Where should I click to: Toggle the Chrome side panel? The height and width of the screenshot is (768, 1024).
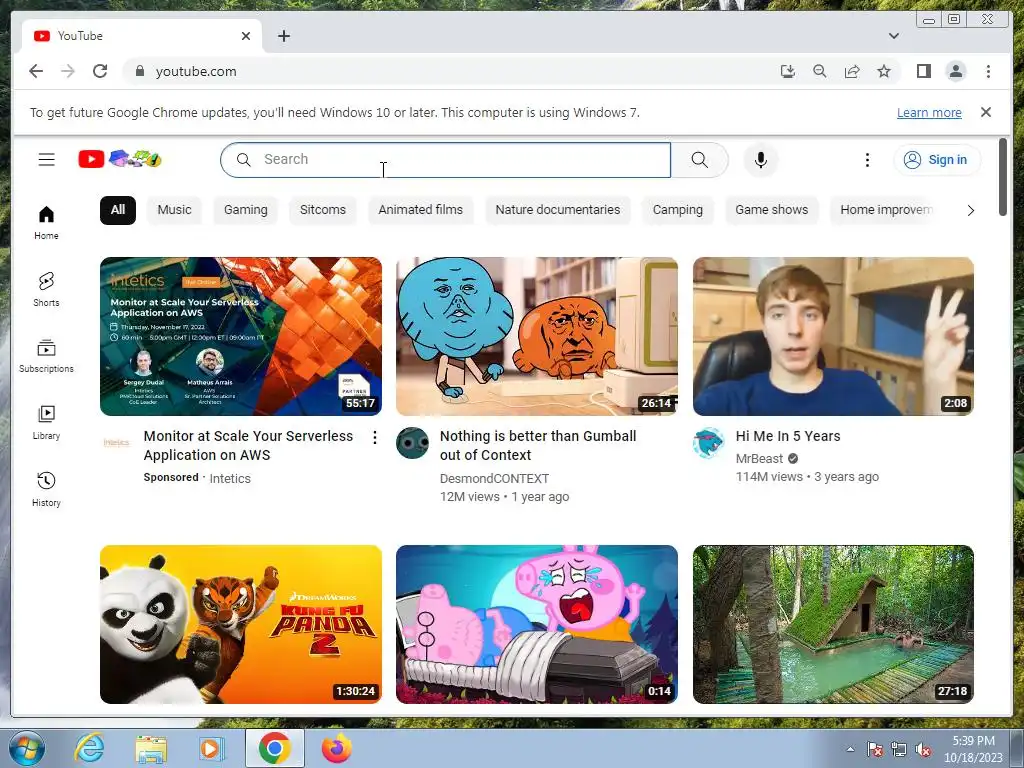click(x=923, y=71)
